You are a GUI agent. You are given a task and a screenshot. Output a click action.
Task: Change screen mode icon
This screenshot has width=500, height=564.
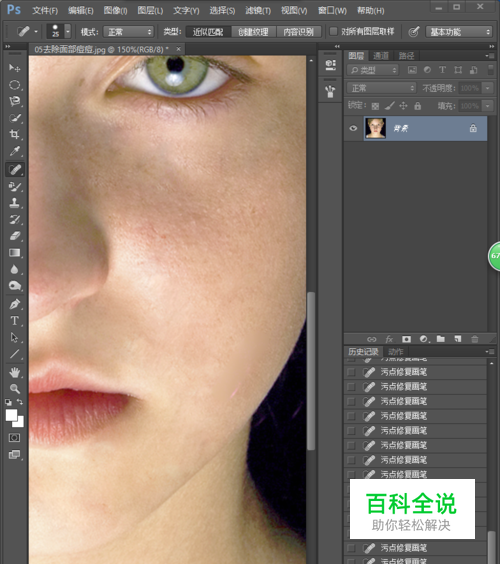click(14, 454)
